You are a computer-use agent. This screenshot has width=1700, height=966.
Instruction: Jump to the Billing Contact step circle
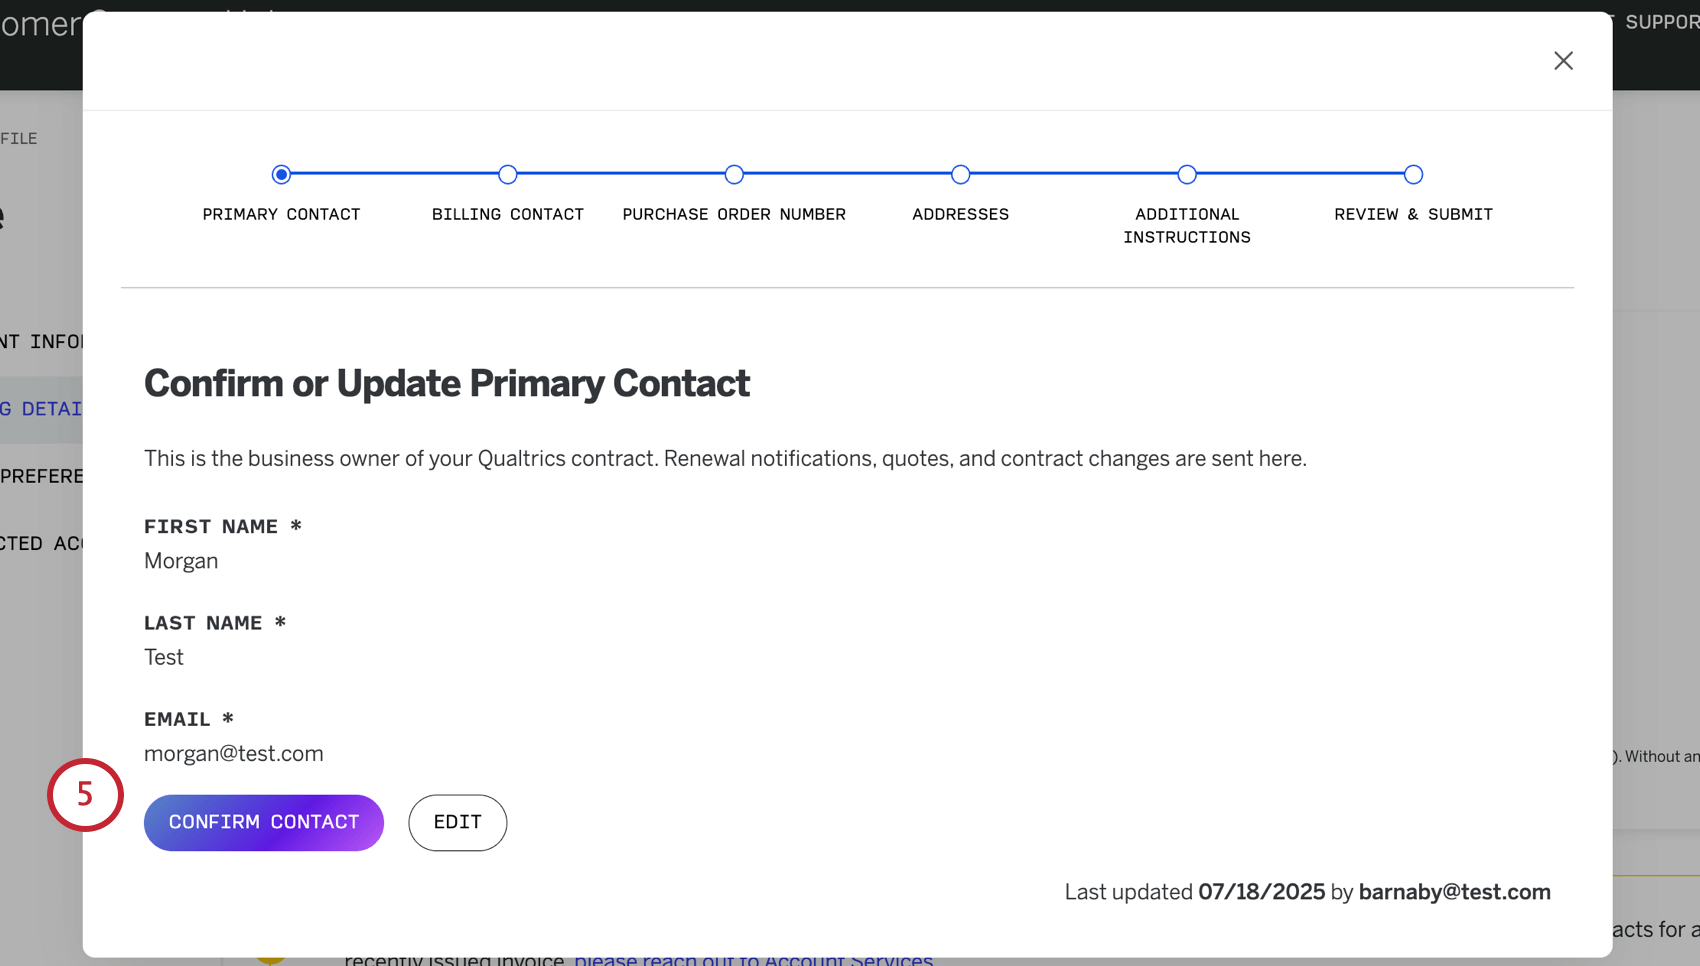click(x=507, y=174)
